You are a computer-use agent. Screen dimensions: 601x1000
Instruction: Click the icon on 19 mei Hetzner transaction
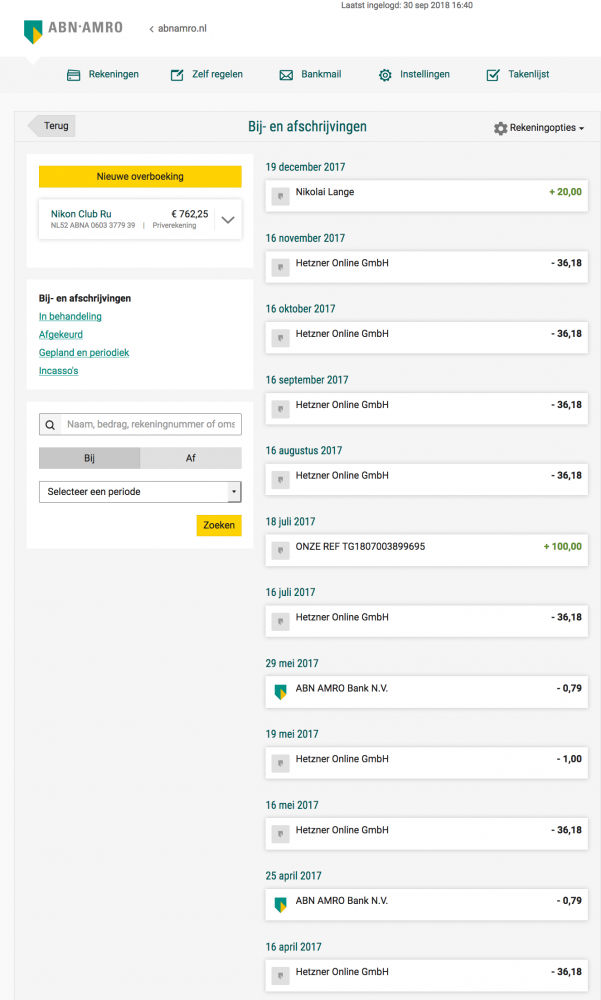click(280, 763)
